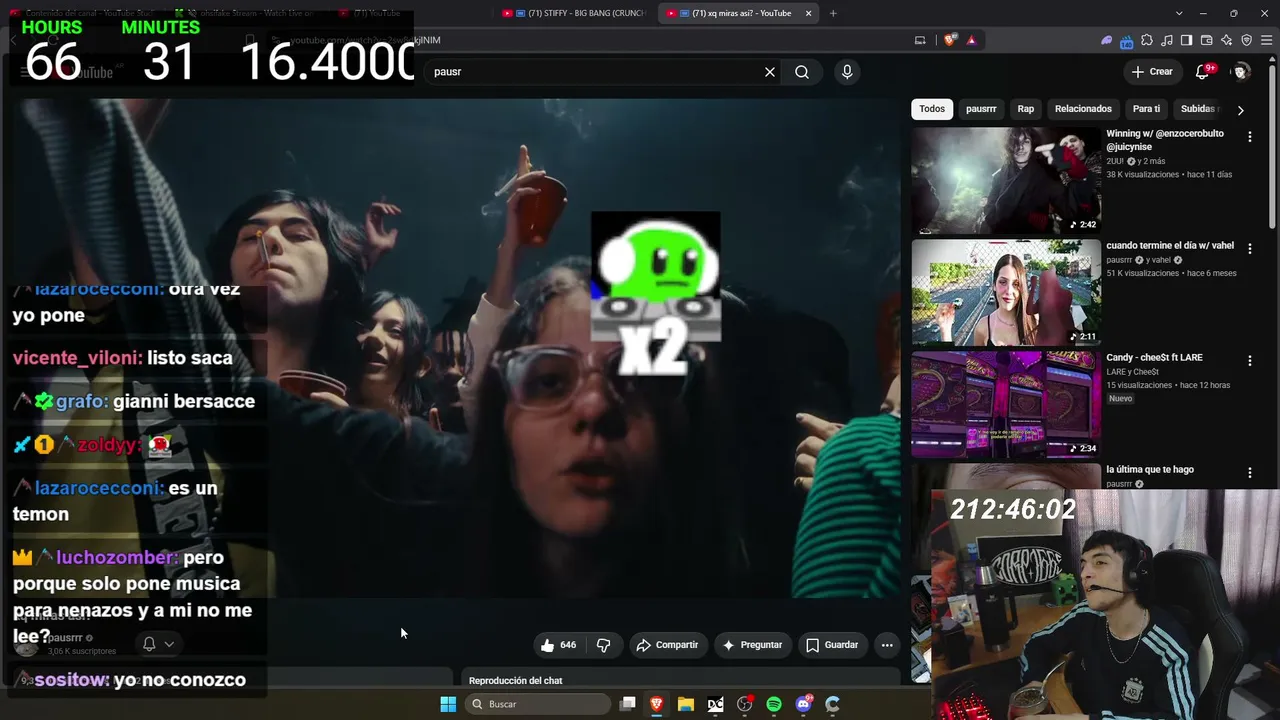
Task: Open more actions menu under the video
Action: pos(887,645)
